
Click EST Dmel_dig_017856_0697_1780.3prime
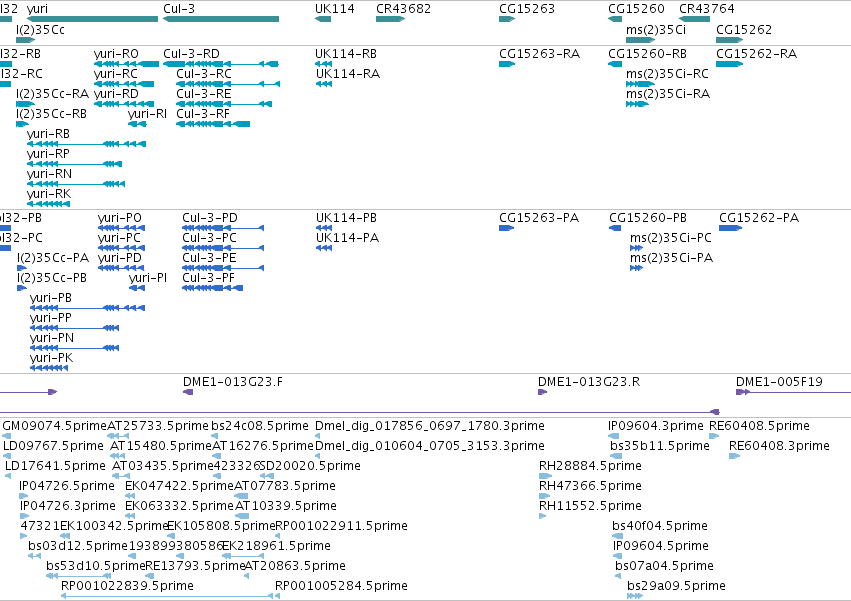click(x=317, y=436)
